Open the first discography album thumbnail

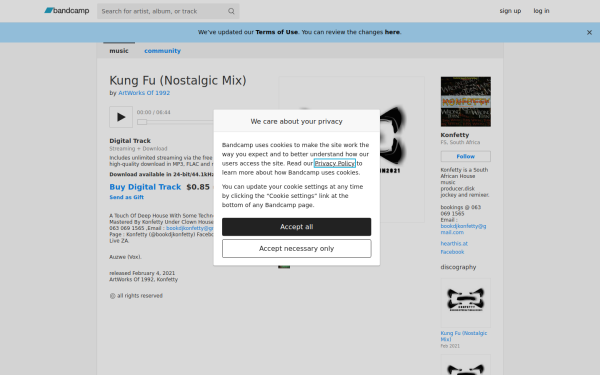(465, 303)
